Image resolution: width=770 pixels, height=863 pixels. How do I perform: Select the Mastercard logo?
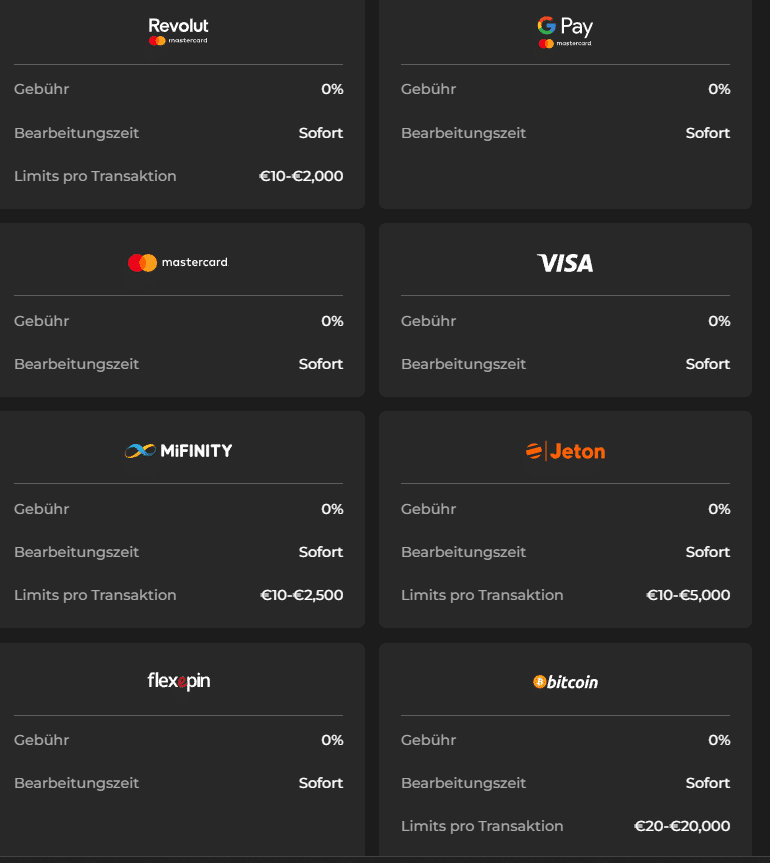(178, 263)
